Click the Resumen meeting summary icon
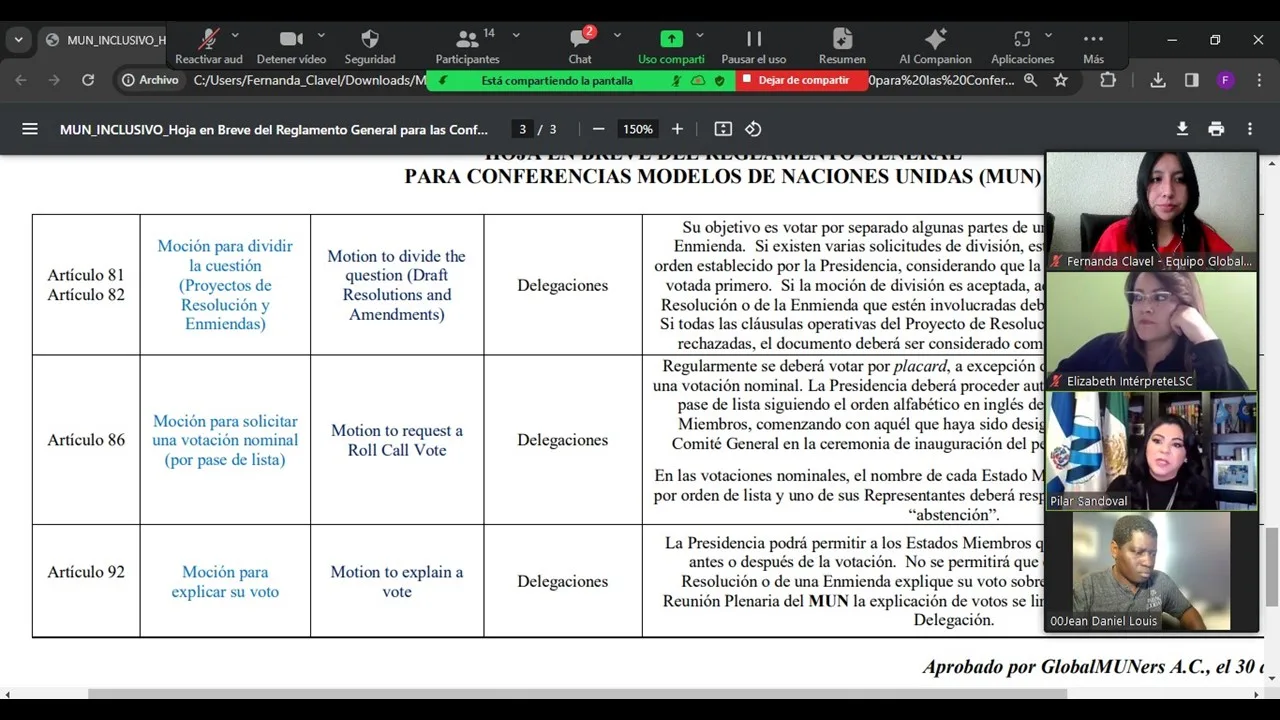1280x720 pixels. [x=842, y=40]
